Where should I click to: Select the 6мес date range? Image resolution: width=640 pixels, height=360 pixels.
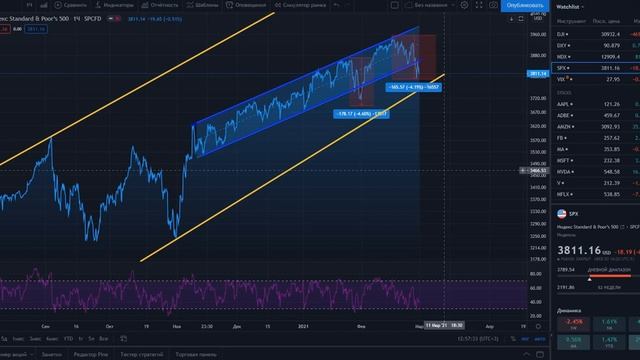pos(52,339)
